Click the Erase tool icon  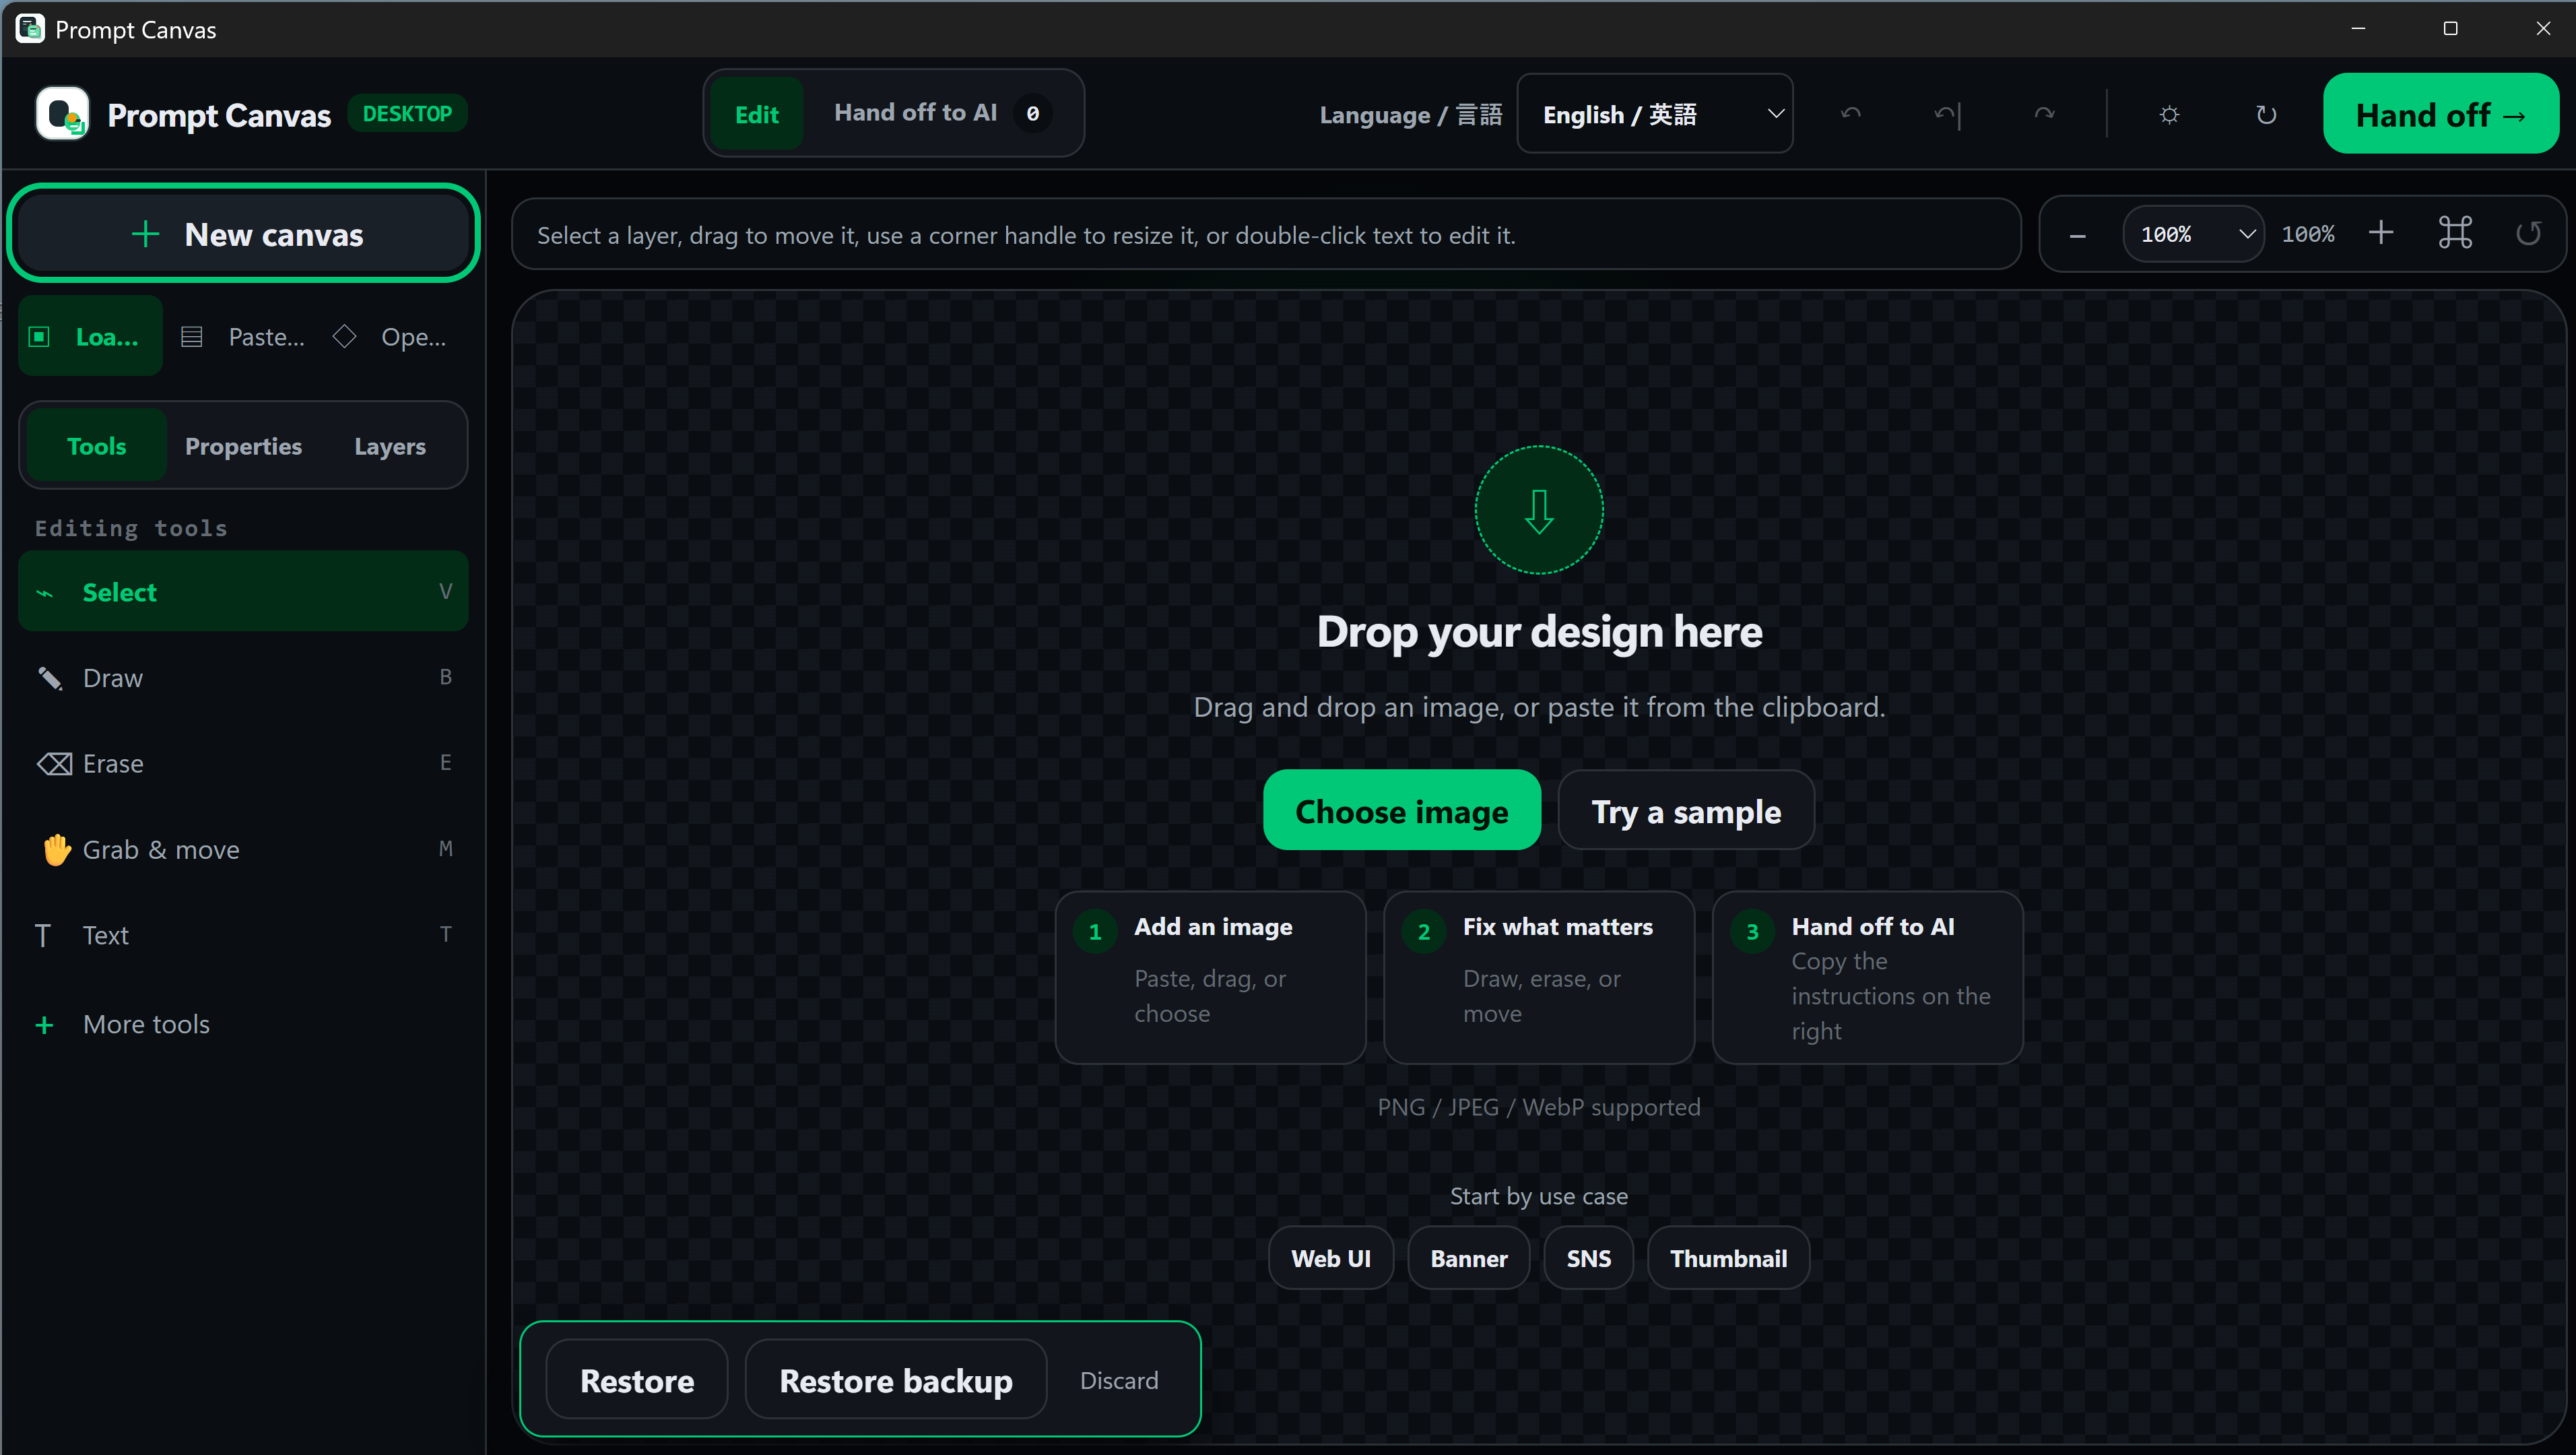click(x=54, y=764)
